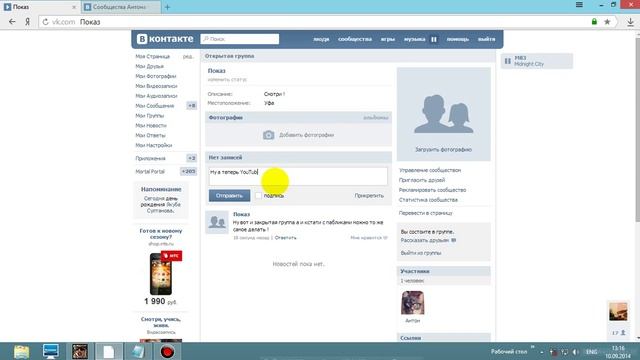Screen dimensions: 640x360
Task: Open Рекламировать сообщество link
Action: pos(432,190)
